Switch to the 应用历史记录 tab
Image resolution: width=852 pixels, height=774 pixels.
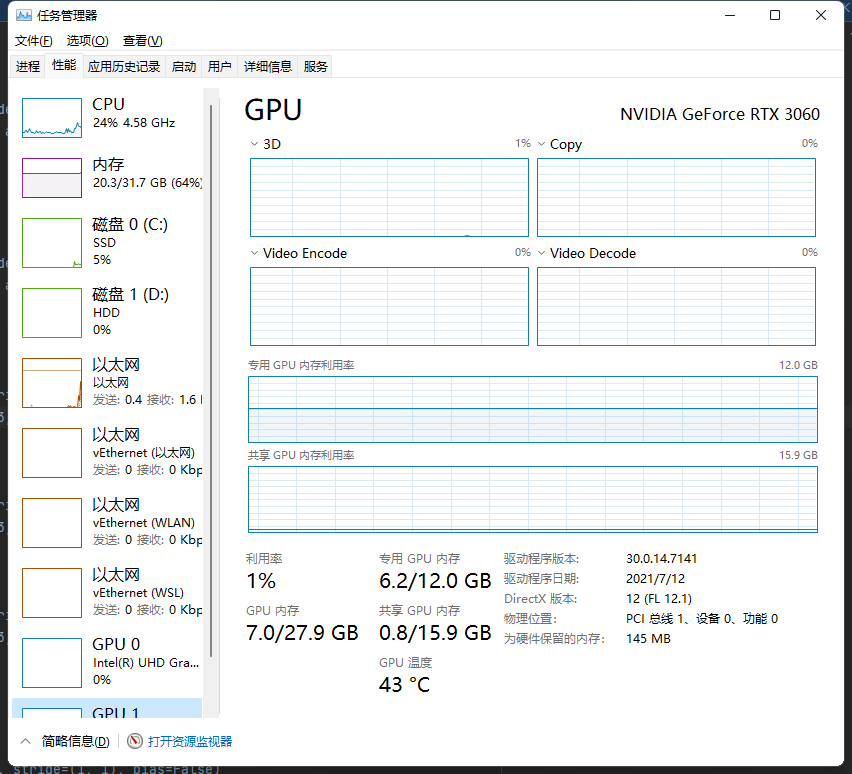tap(124, 67)
